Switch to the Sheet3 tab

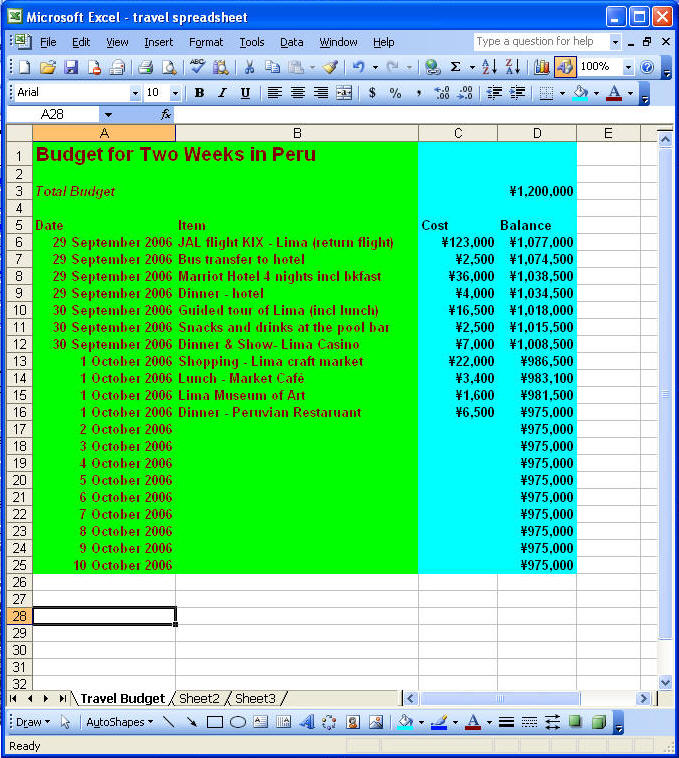tap(255, 699)
